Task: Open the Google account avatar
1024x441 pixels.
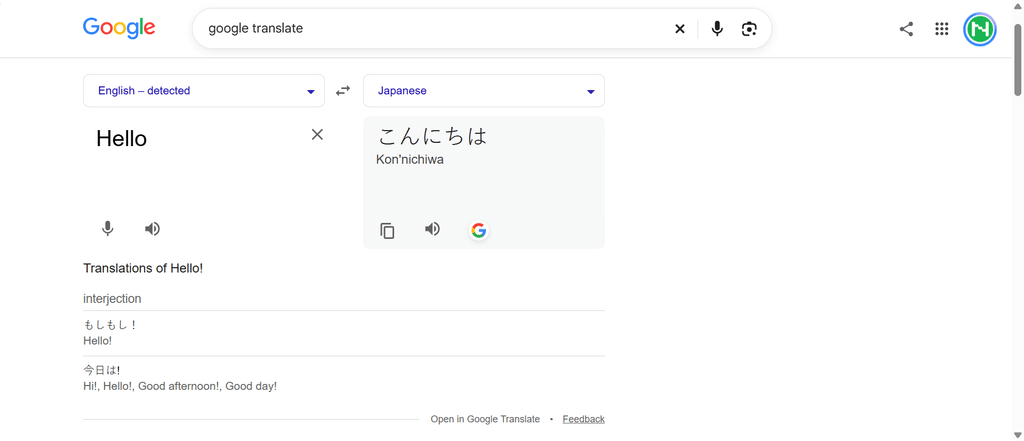Action: [x=980, y=29]
